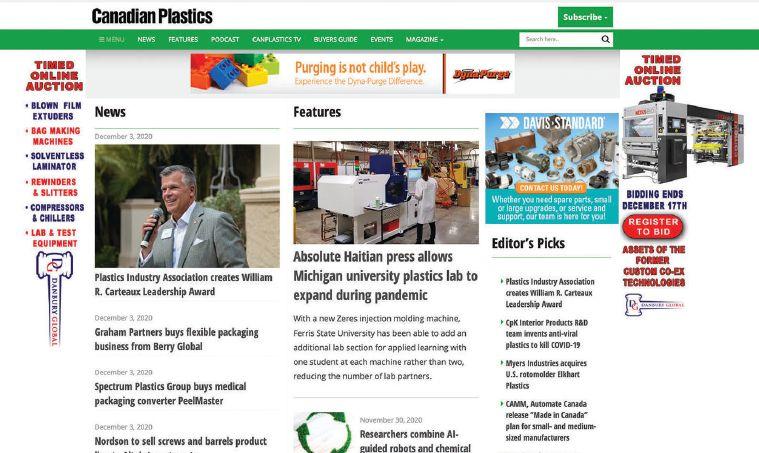Image resolution: width=759 pixels, height=453 pixels.
Task: Click the DynaPurge logo in banner
Action: point(481,74)
